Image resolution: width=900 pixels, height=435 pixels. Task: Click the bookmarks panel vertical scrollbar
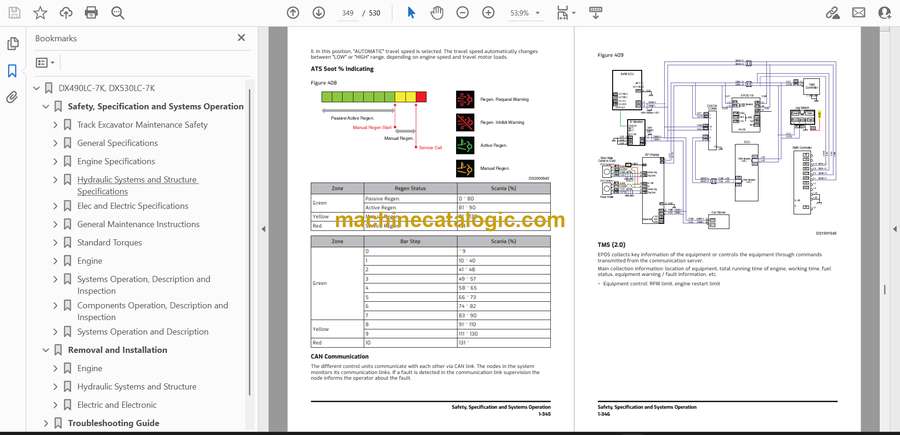249,241
